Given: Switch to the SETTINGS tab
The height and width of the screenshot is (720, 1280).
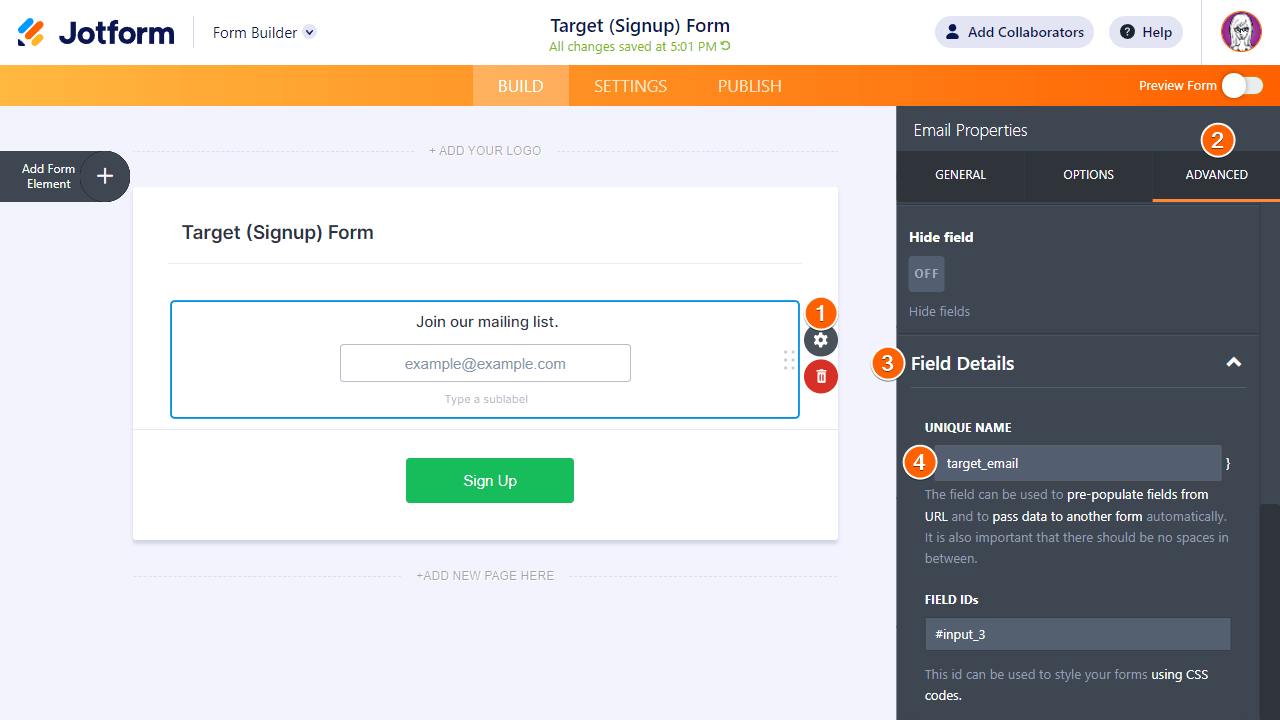Looking at the screenshot, I should click(630, 86).
